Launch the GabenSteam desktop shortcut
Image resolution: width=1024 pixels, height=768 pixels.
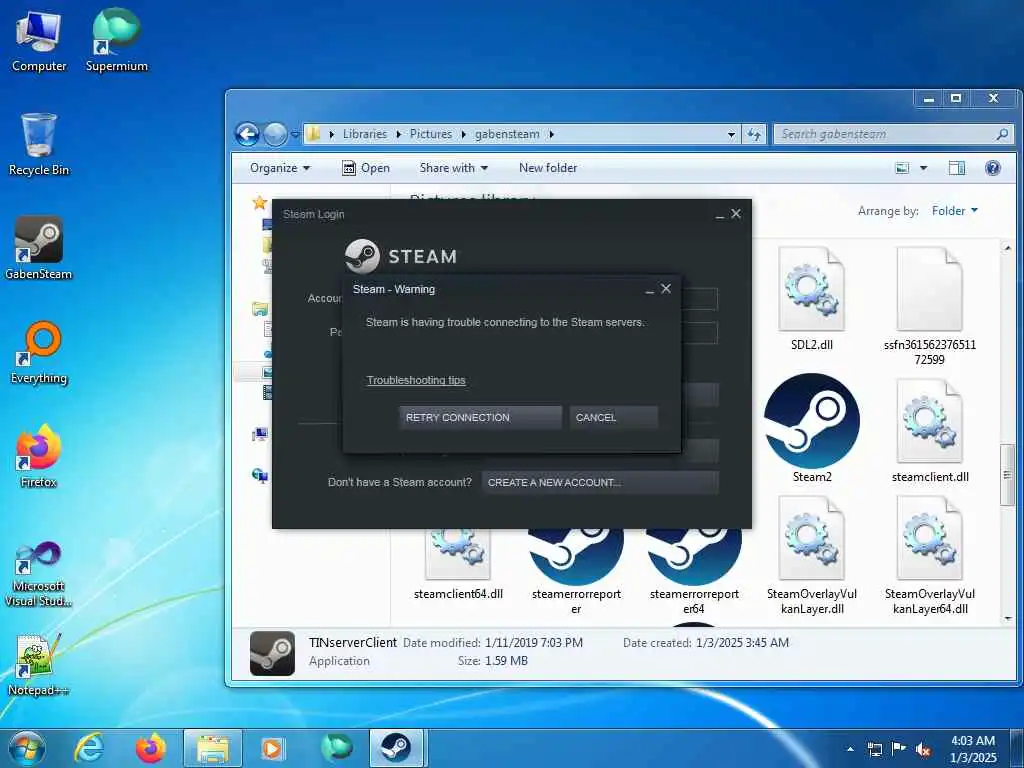coord(39,248)
